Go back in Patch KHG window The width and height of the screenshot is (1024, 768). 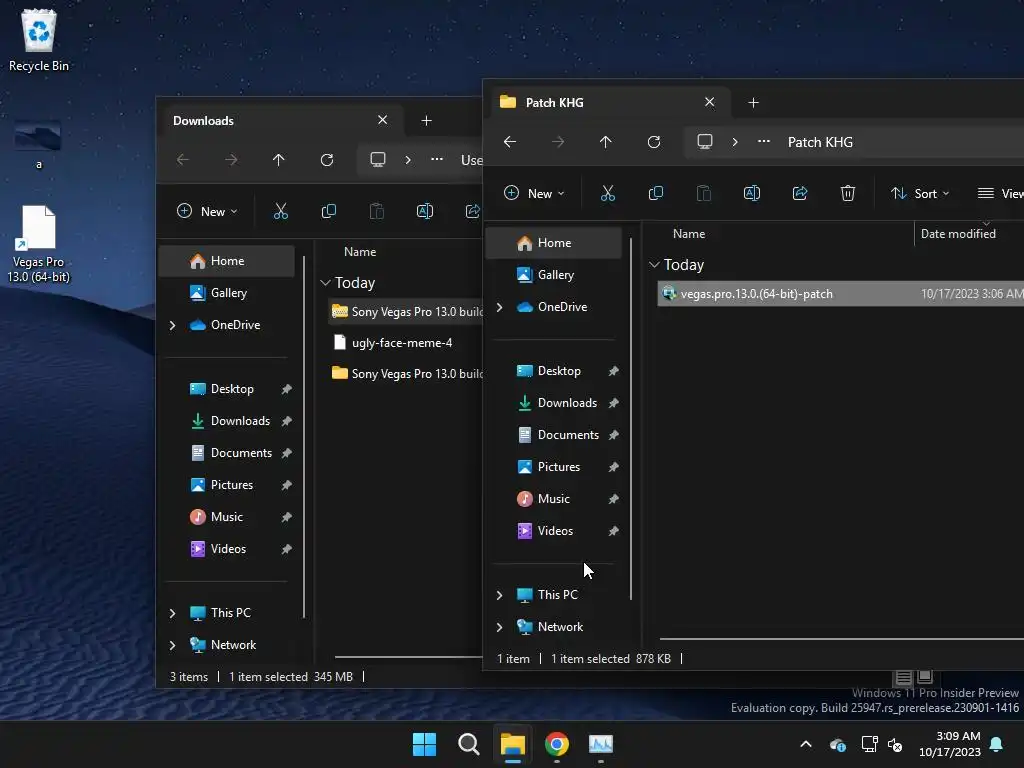point(510,142)
